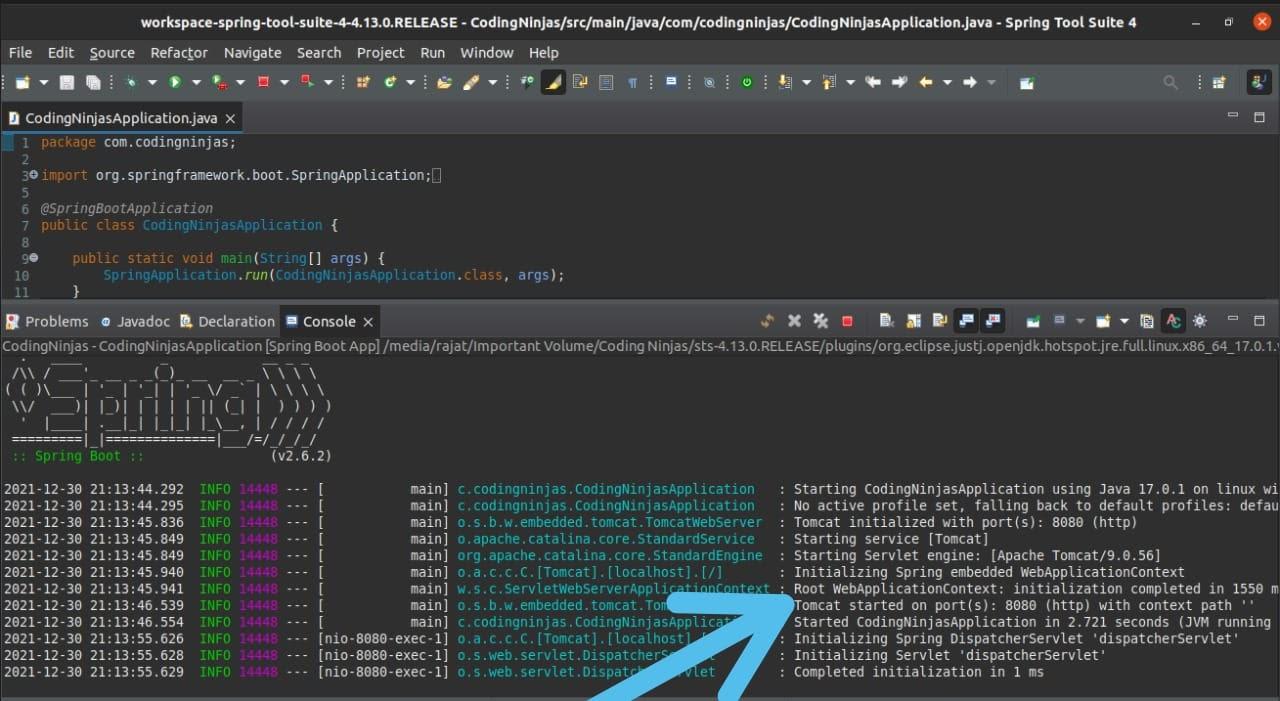Open the Run configurations dropdown
Viewport: 1280px width, 701px height.
tap(196, 82)
